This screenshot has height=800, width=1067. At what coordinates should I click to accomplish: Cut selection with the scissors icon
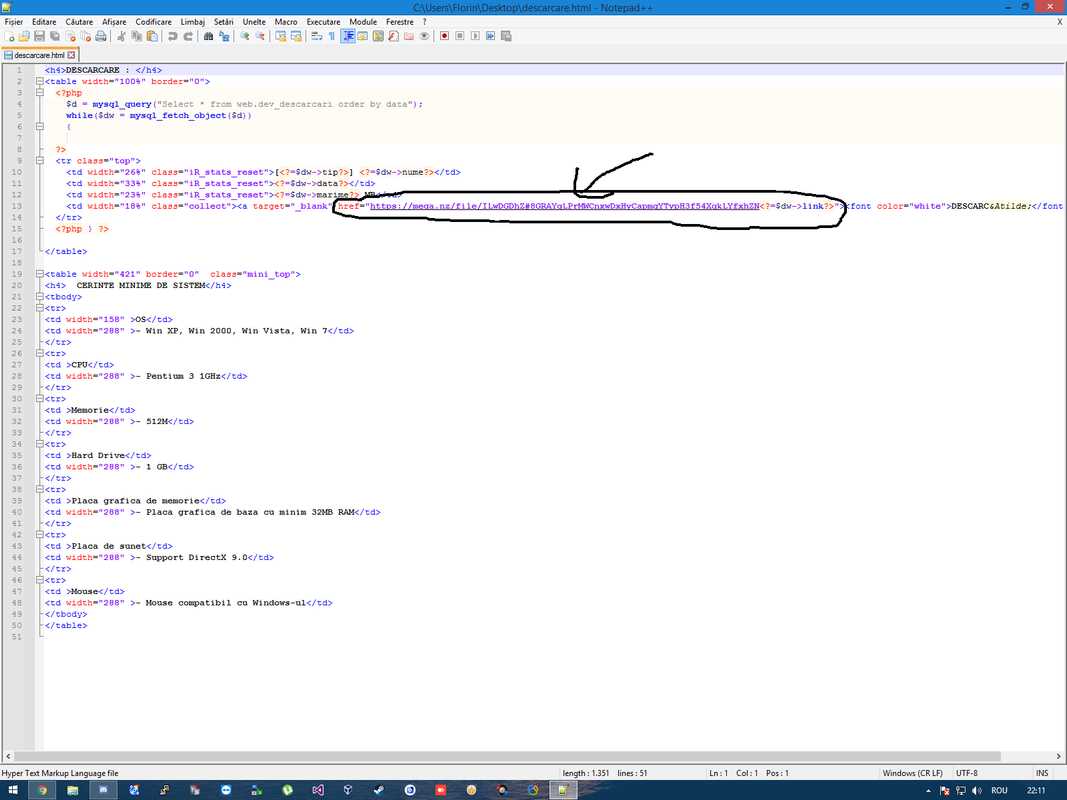(x=121, y=36)
